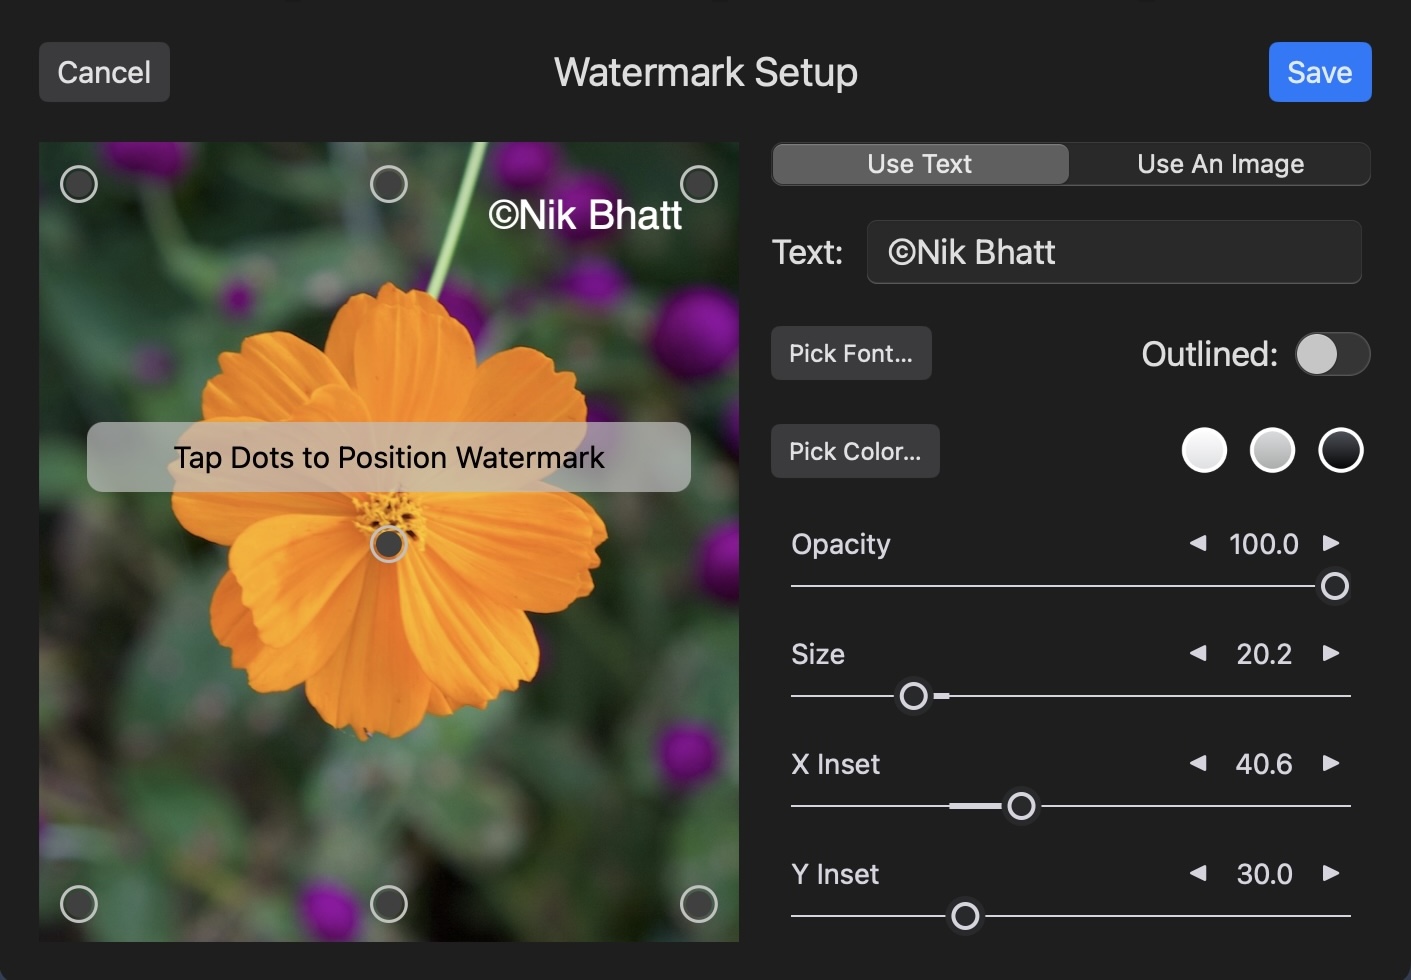Decrease X Inset with left arrow
The width and height of the screenshot is (1411, 980).
pos(1197,763)
